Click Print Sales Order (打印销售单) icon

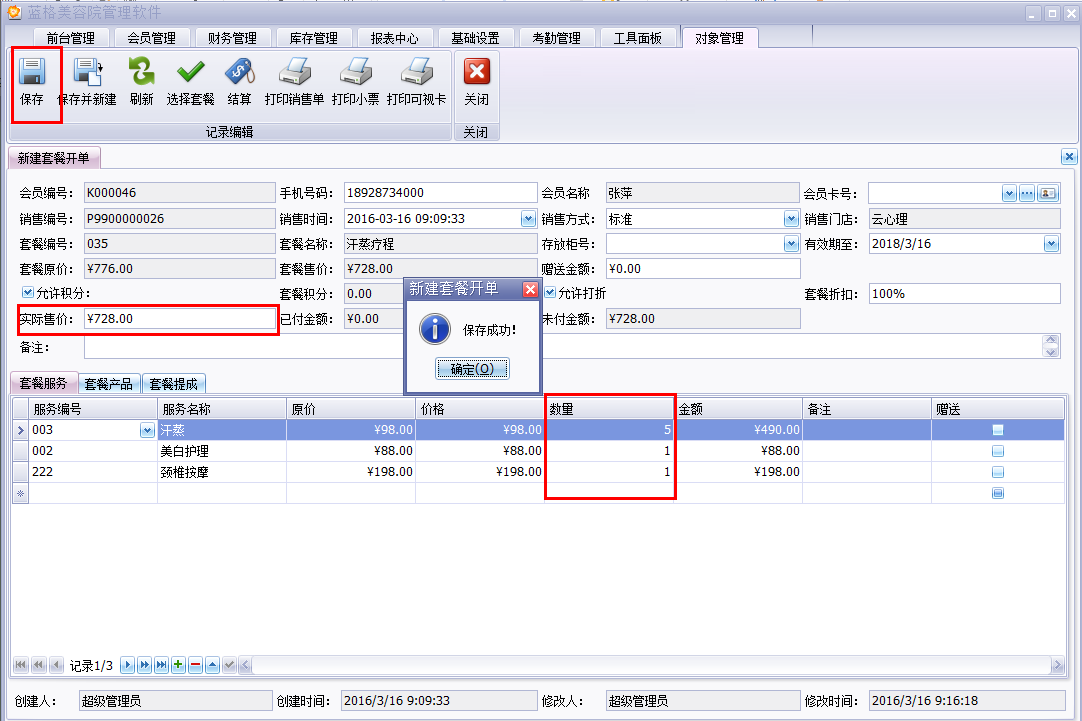coord(294,74)
